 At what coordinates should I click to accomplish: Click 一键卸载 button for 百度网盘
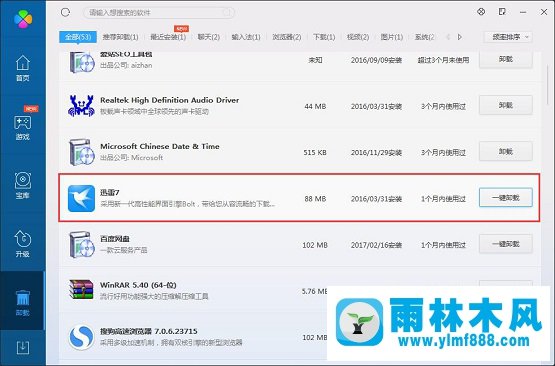click(505, 244)
